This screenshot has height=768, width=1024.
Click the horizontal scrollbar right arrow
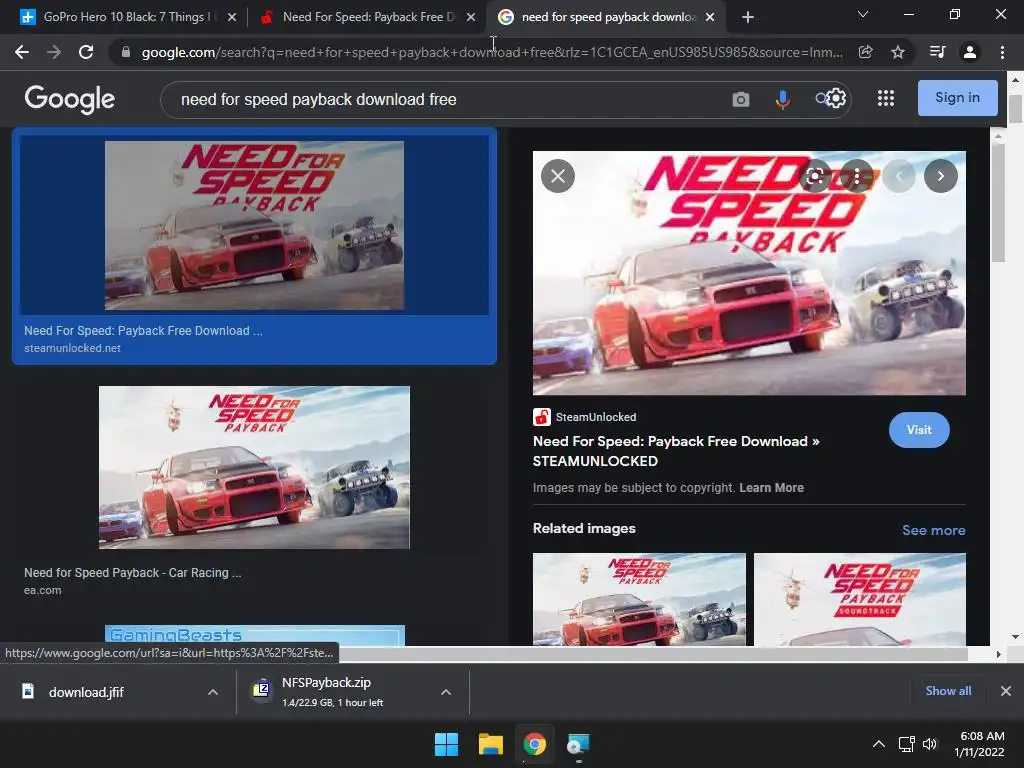click(x=998, y=654)
